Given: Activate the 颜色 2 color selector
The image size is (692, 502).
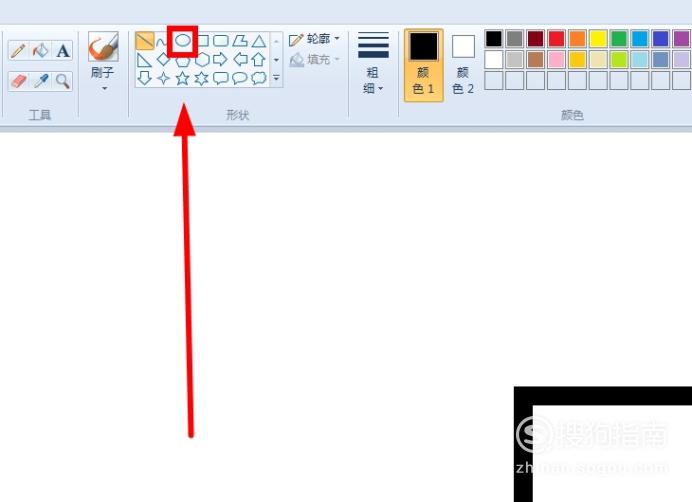Looking at the screenshot, I should coord(463,66).
